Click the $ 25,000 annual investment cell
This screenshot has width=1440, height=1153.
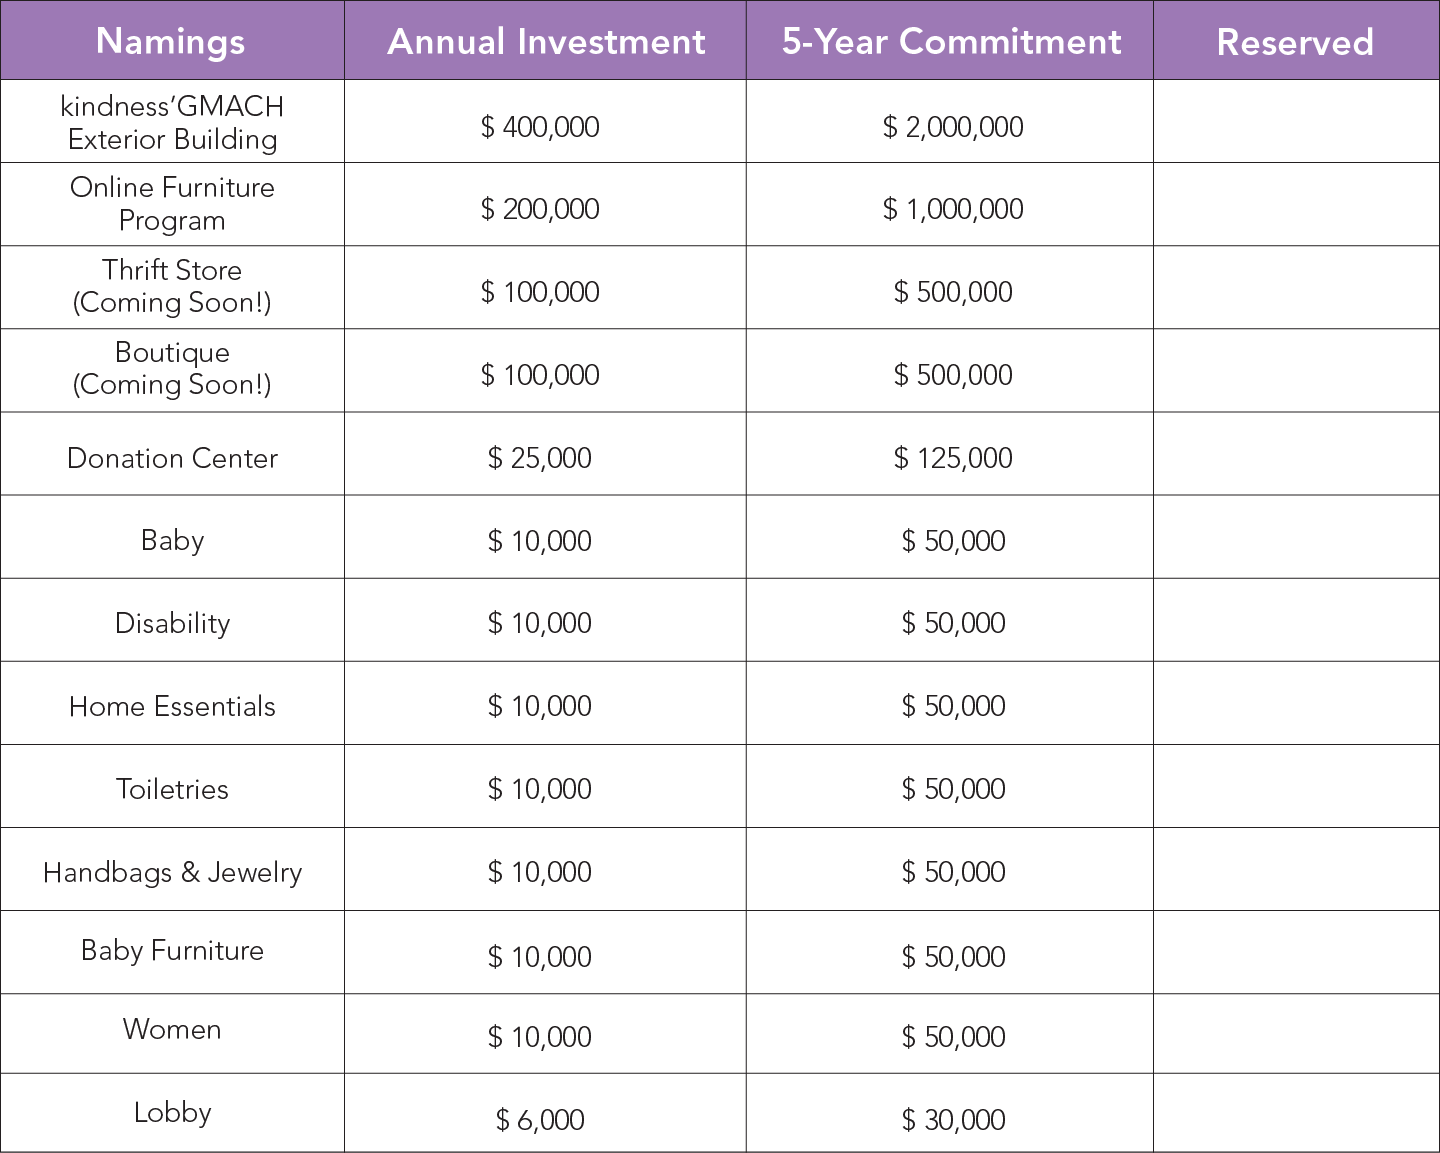pos(540,458)
